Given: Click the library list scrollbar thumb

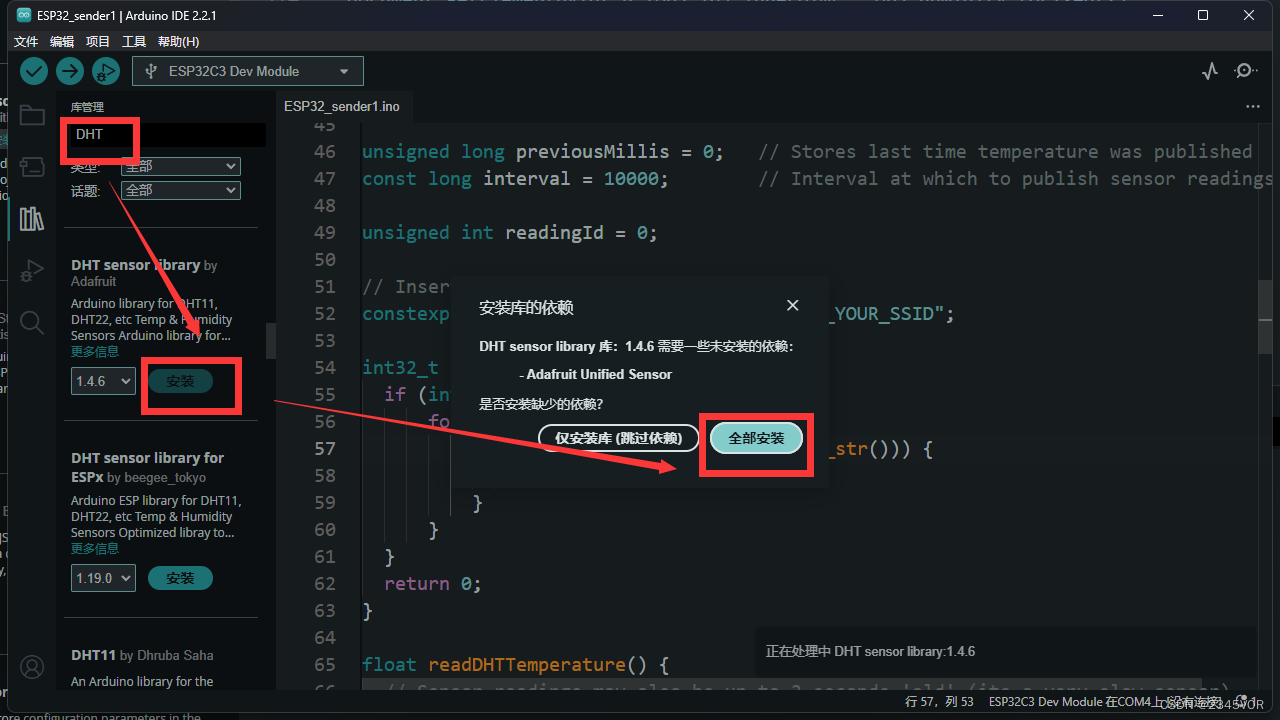Looking at the screenshot, I should coord(270,340).
